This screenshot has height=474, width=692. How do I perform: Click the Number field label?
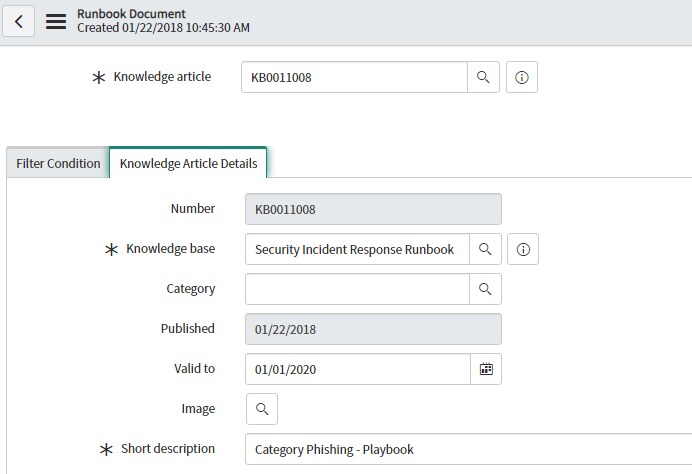193,209
